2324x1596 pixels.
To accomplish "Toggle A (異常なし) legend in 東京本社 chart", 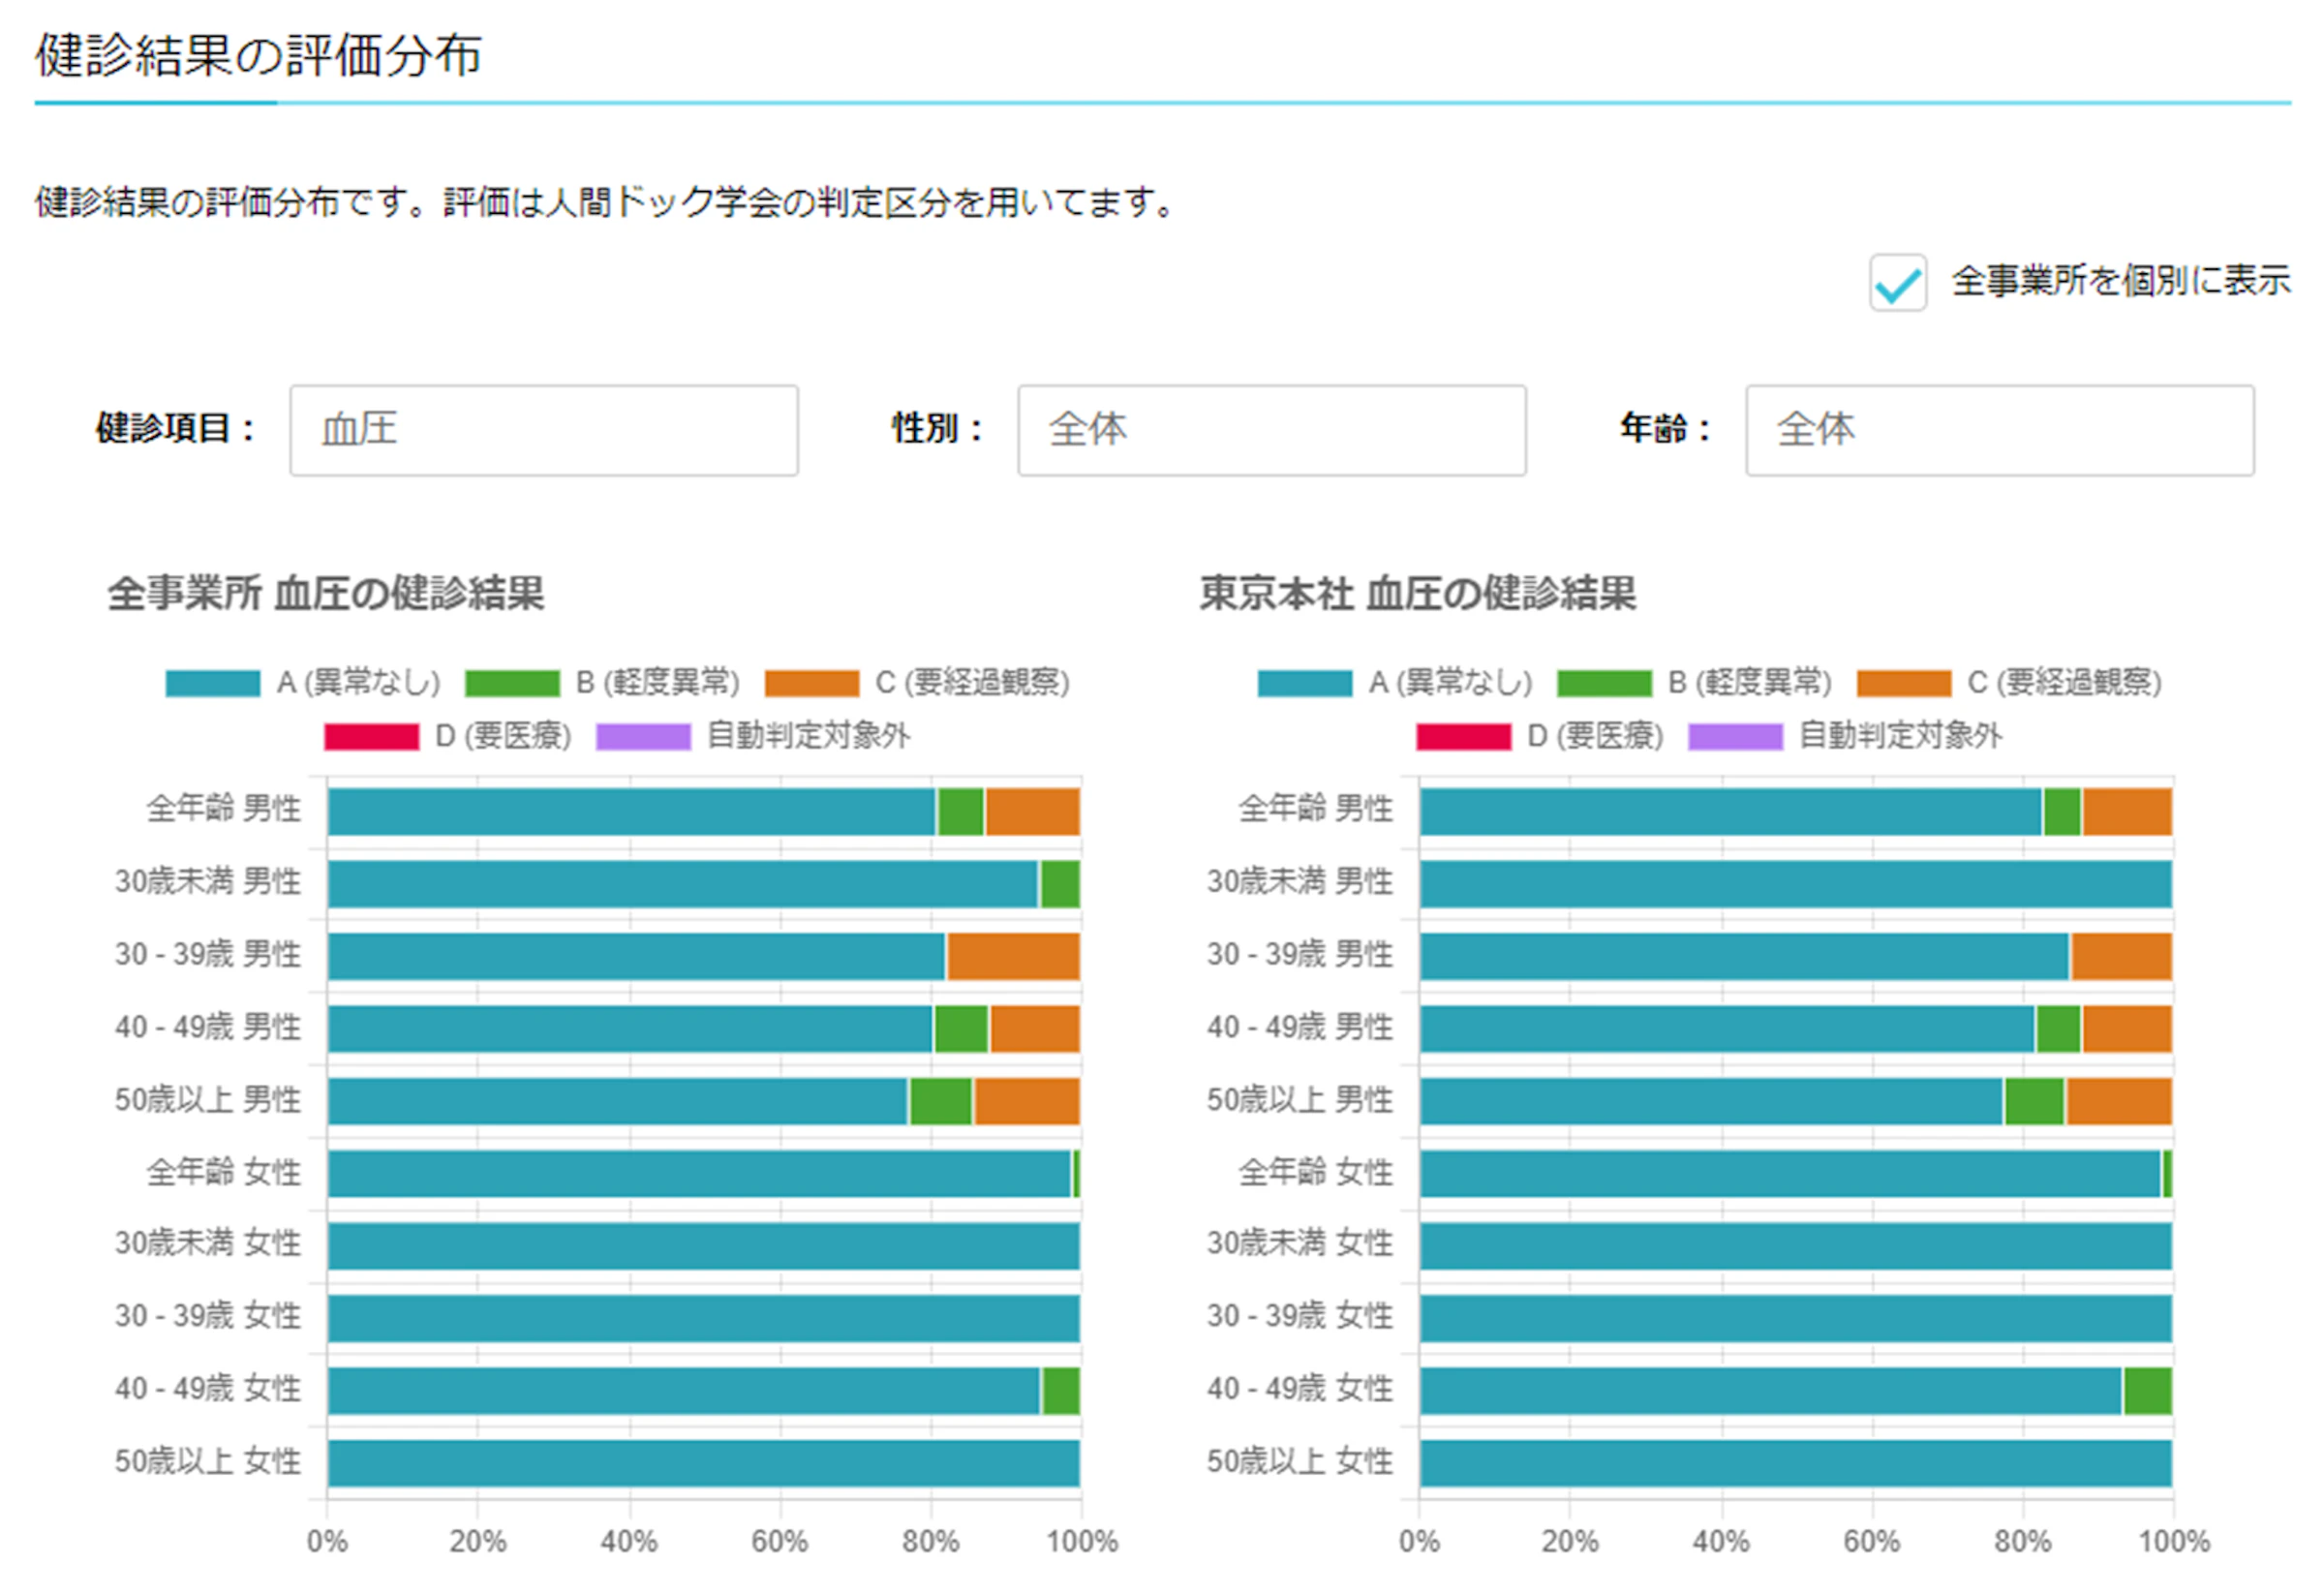I will 1395,683.
